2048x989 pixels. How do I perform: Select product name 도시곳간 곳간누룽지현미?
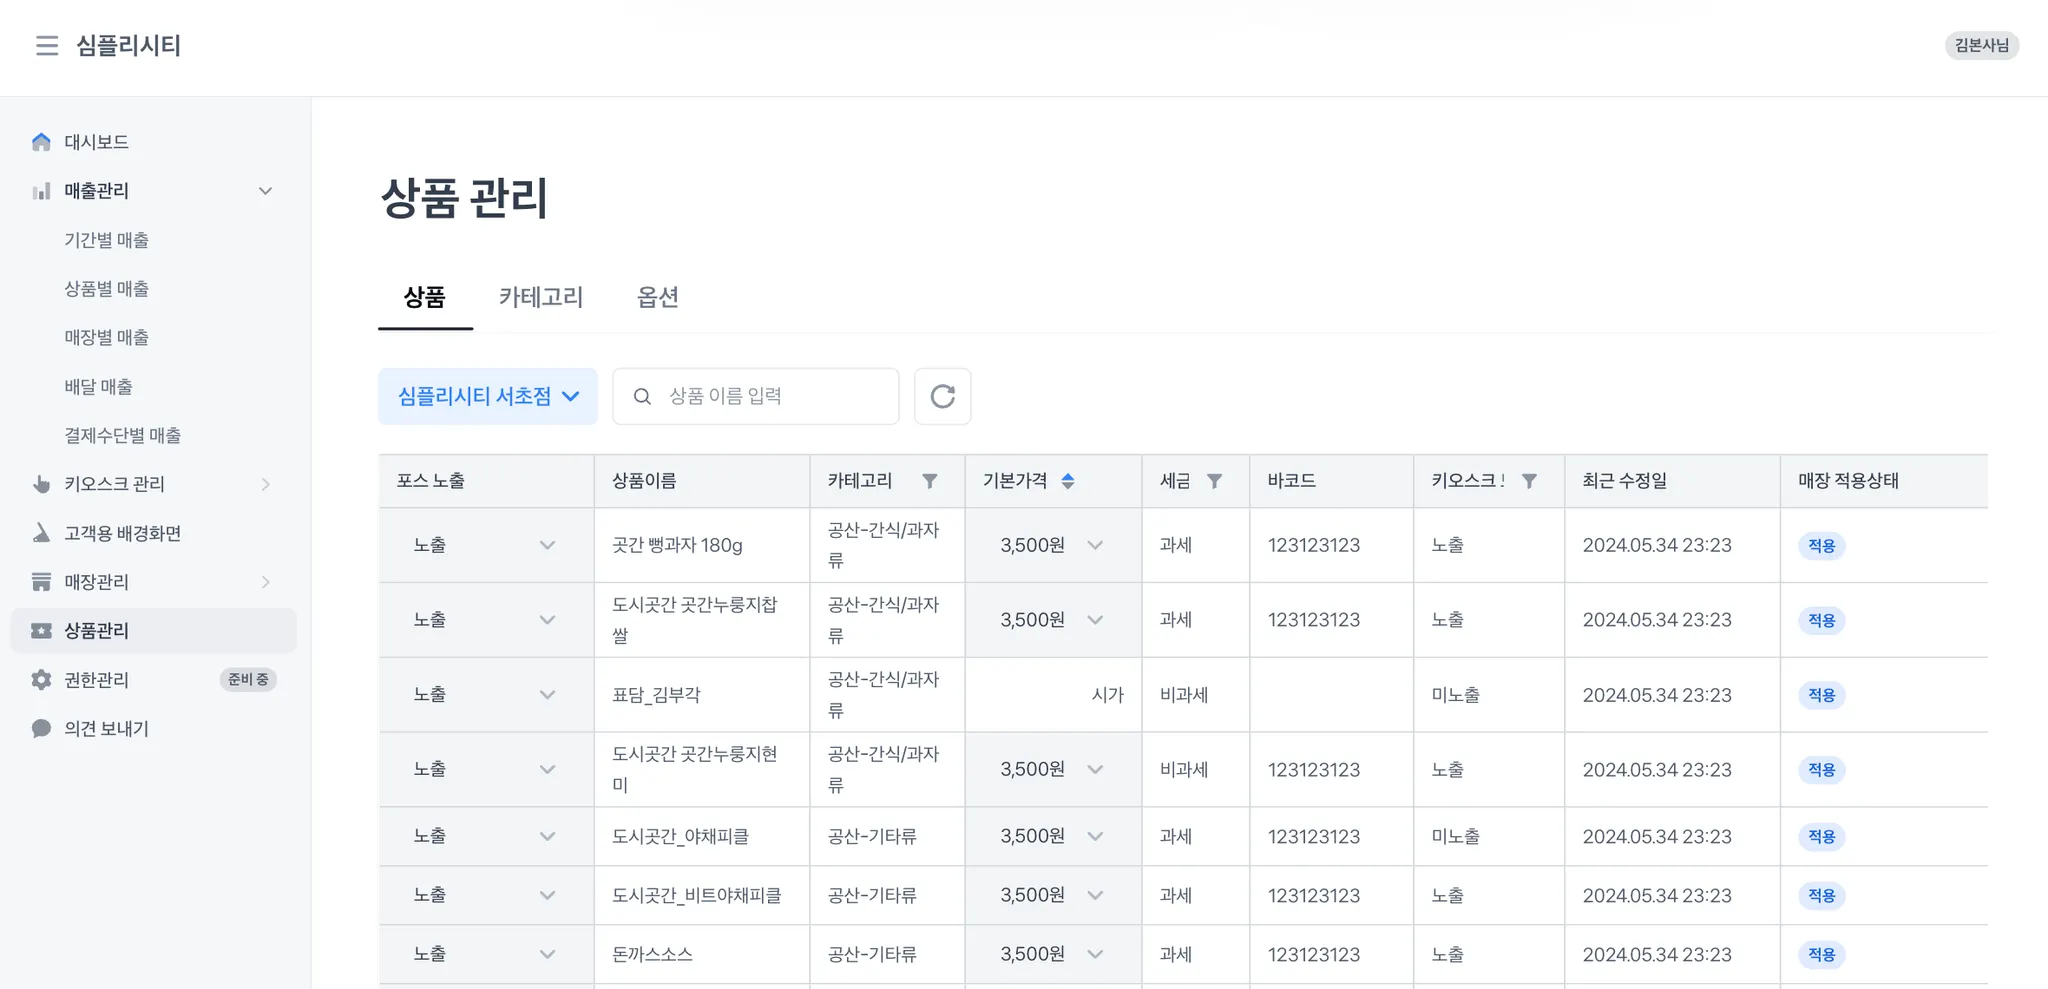695,769
